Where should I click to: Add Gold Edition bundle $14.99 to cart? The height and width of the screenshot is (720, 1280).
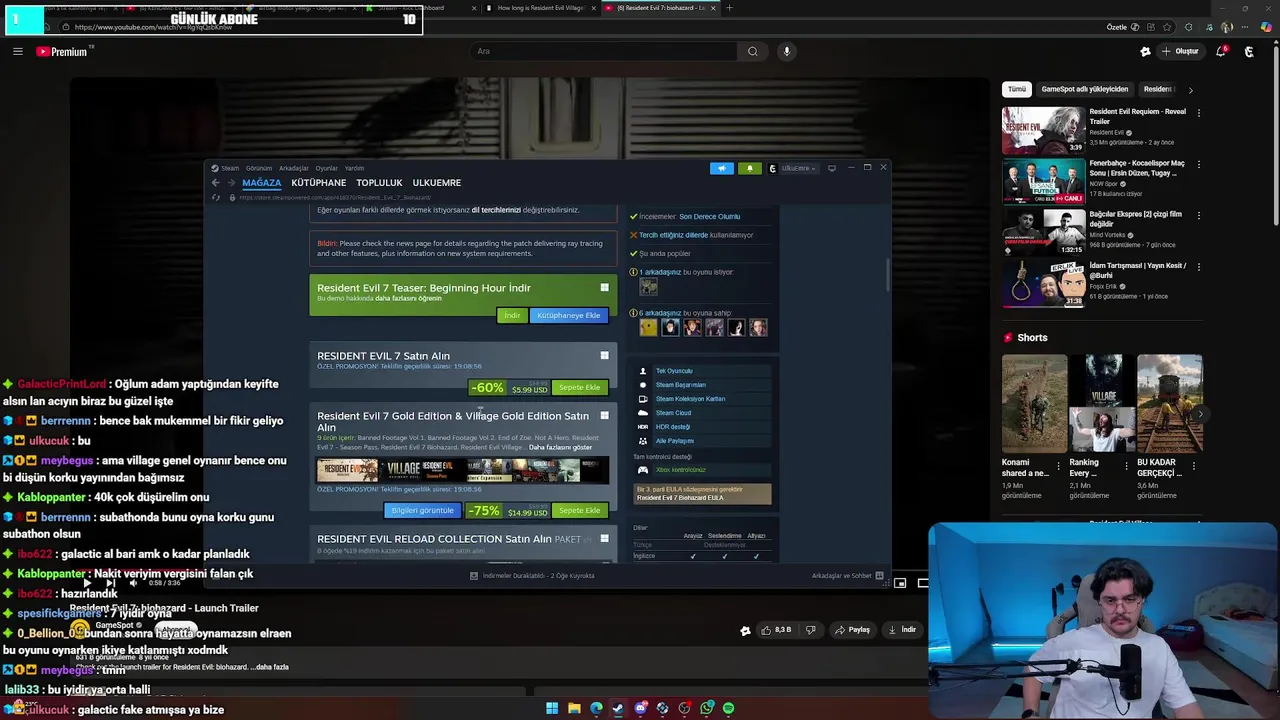click(x=580, y=511)
